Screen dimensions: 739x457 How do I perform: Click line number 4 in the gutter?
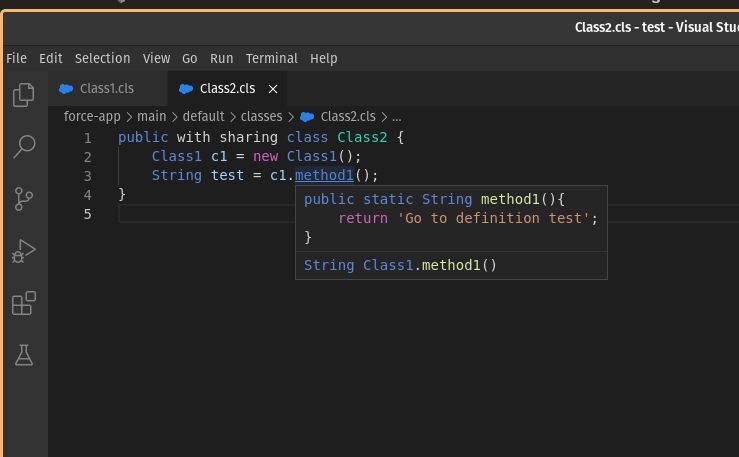click(88, 195)
